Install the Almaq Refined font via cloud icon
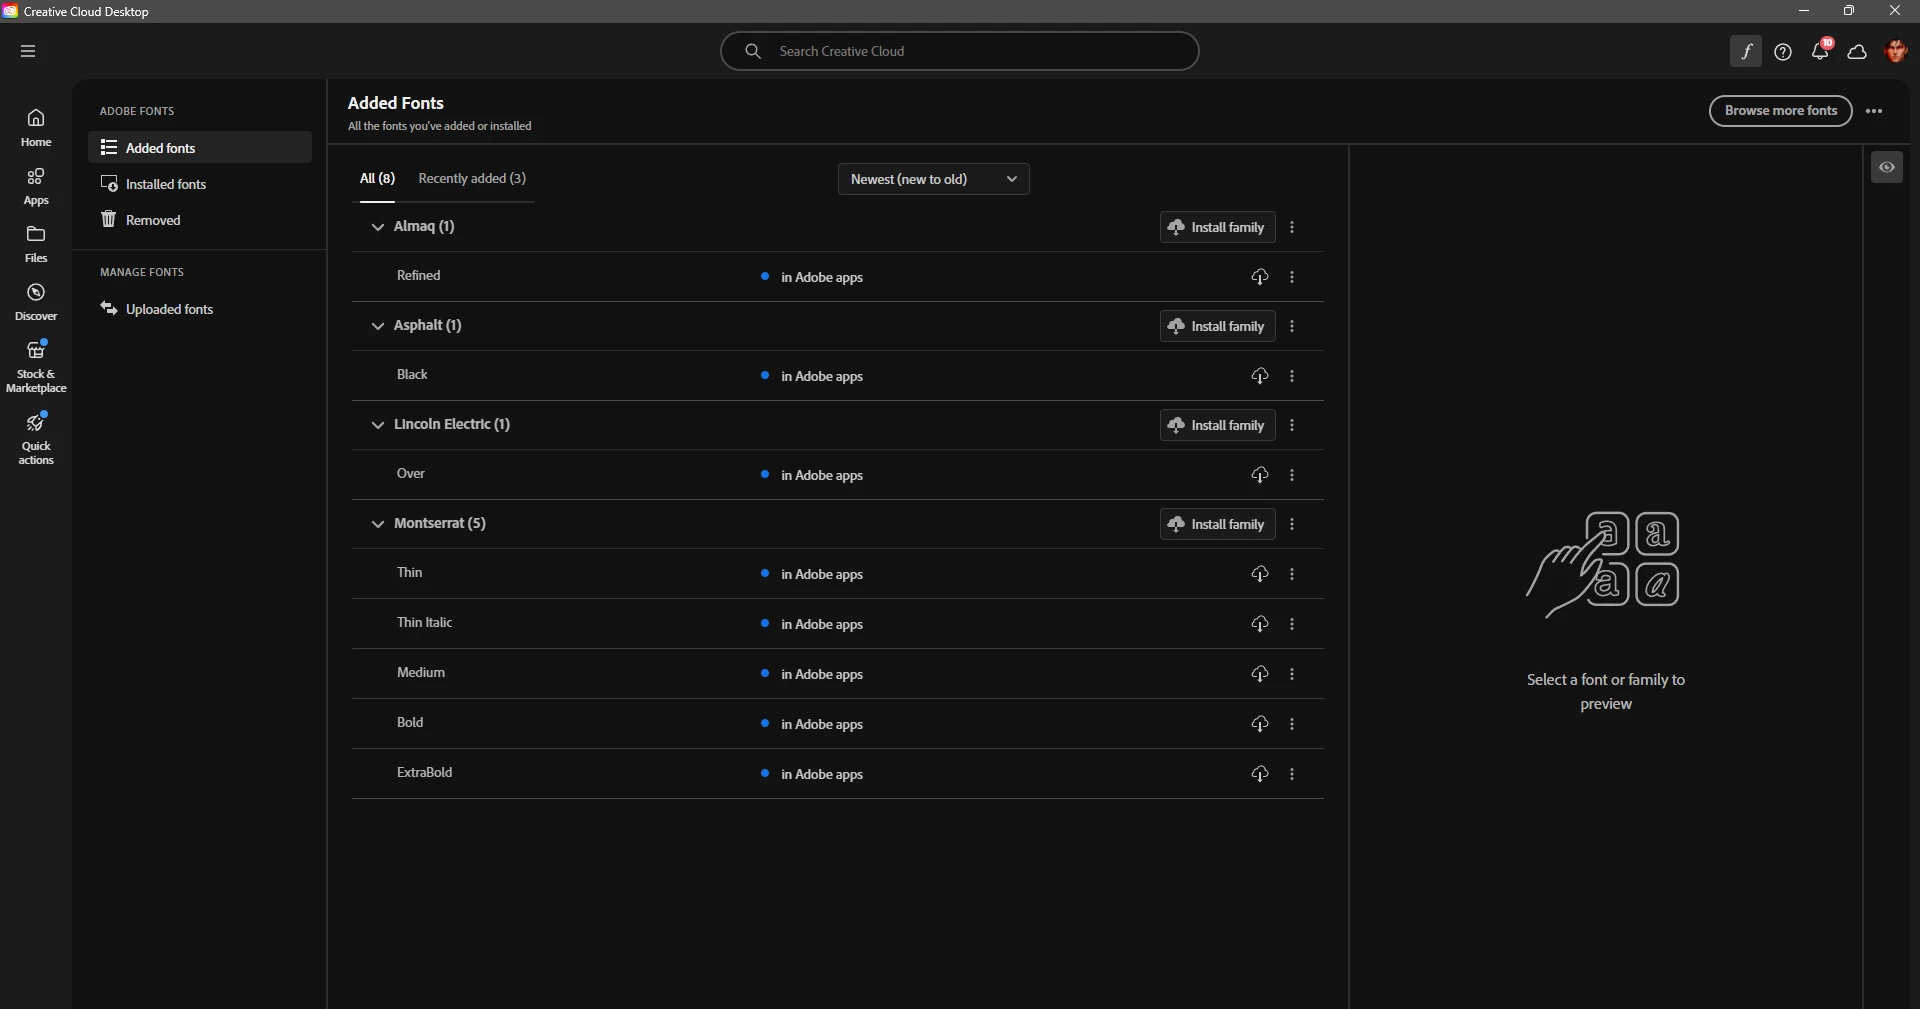Viewport: 1920px width, 1009px height. point(1260,277)
